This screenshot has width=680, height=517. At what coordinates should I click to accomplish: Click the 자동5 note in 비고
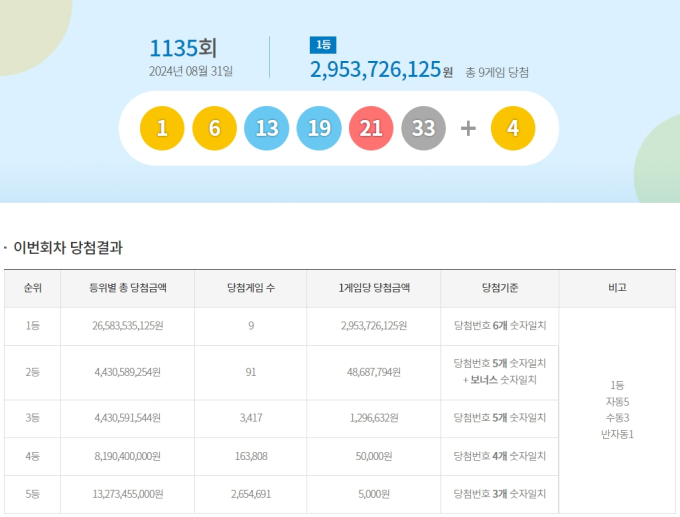(617, 402)
